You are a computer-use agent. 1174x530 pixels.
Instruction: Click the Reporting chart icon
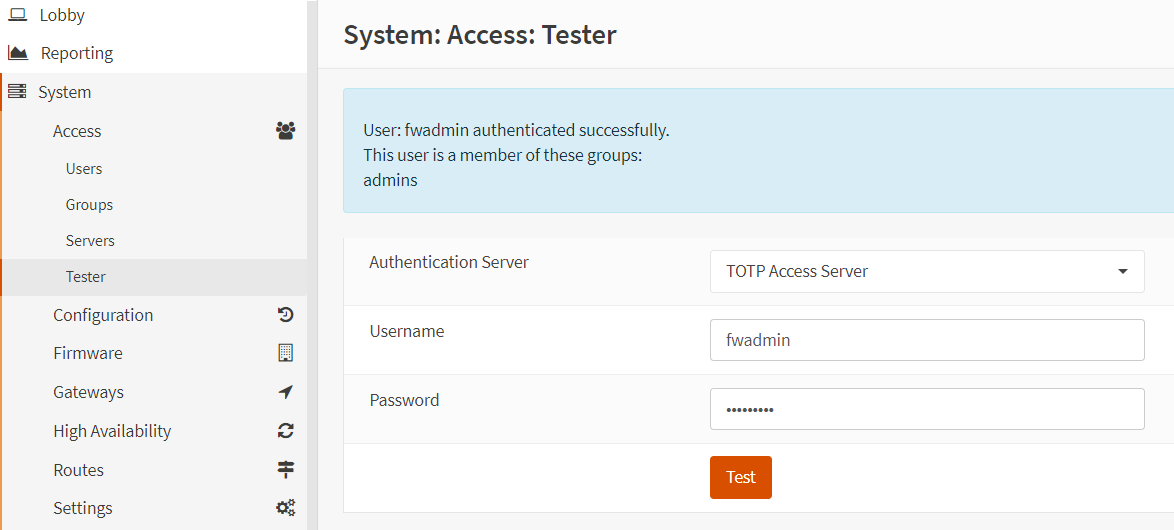point(17,53)
